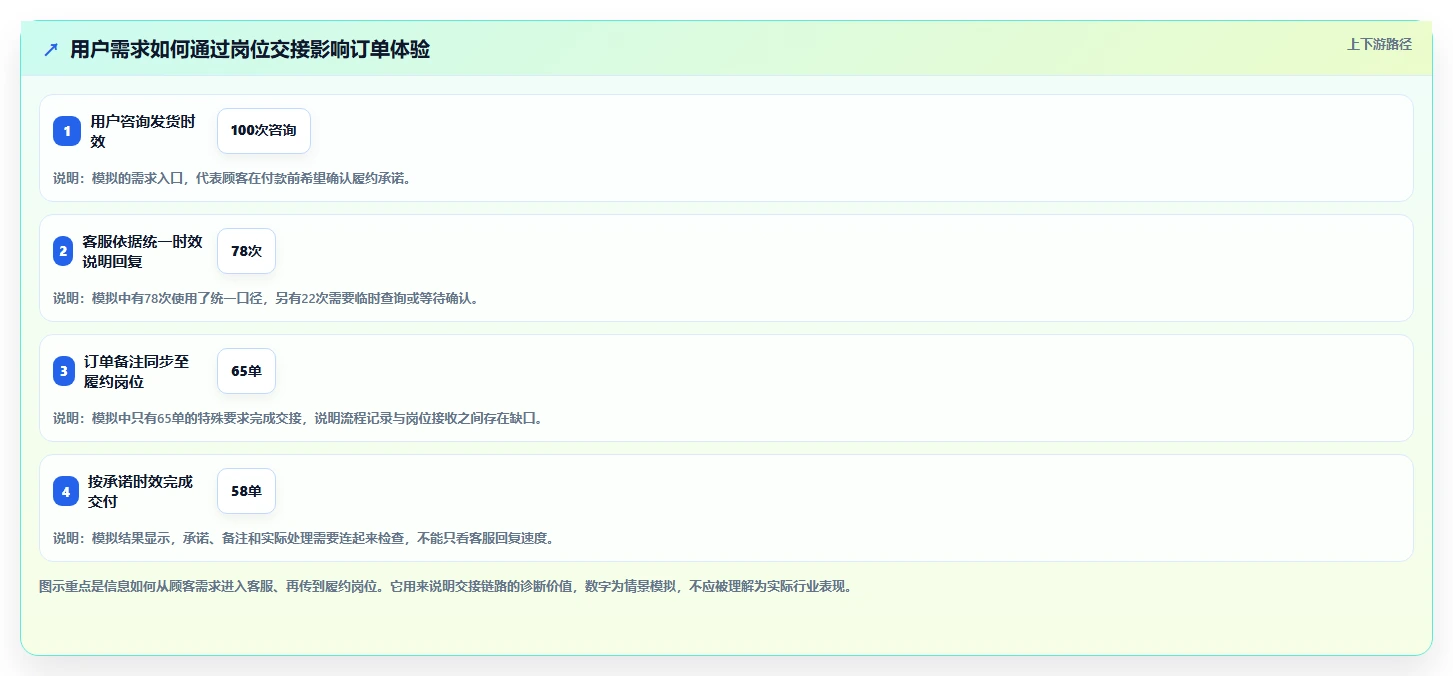Screen dimensions: 1453x676
Task: Click the step label 客服依据统一时效说明回复
Action: [x=143, y=251]
